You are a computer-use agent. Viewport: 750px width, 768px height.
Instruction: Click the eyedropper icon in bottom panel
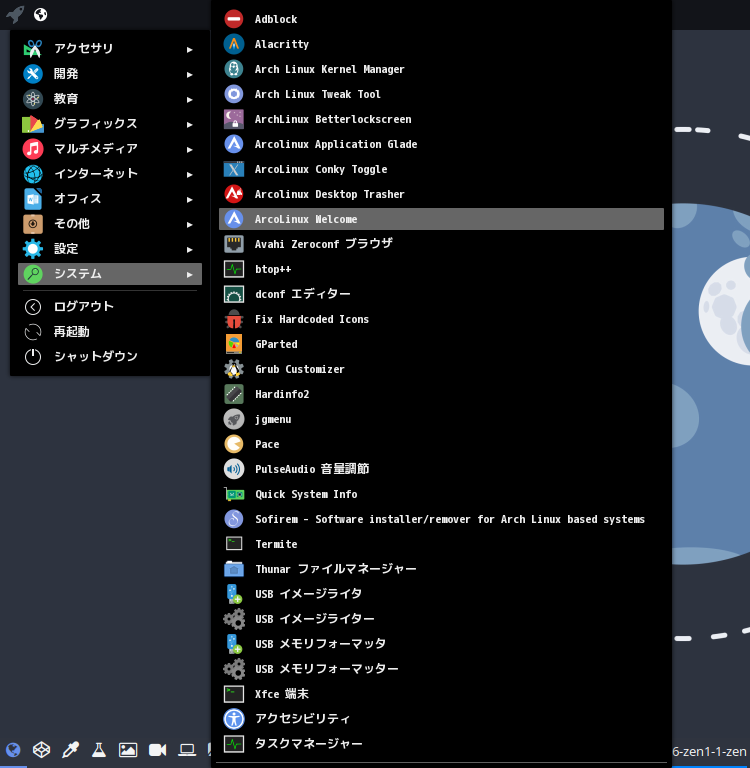pos(70,749)
